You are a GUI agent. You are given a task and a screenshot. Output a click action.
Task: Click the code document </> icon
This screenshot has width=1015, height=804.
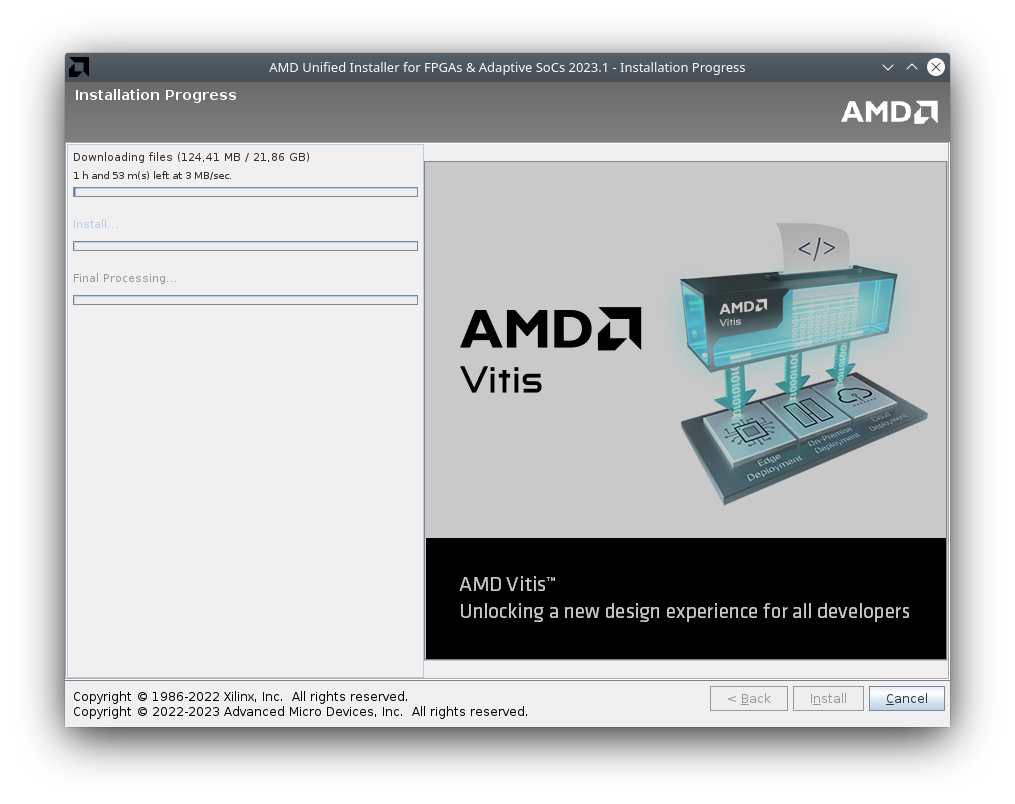[x=818, y=248]
